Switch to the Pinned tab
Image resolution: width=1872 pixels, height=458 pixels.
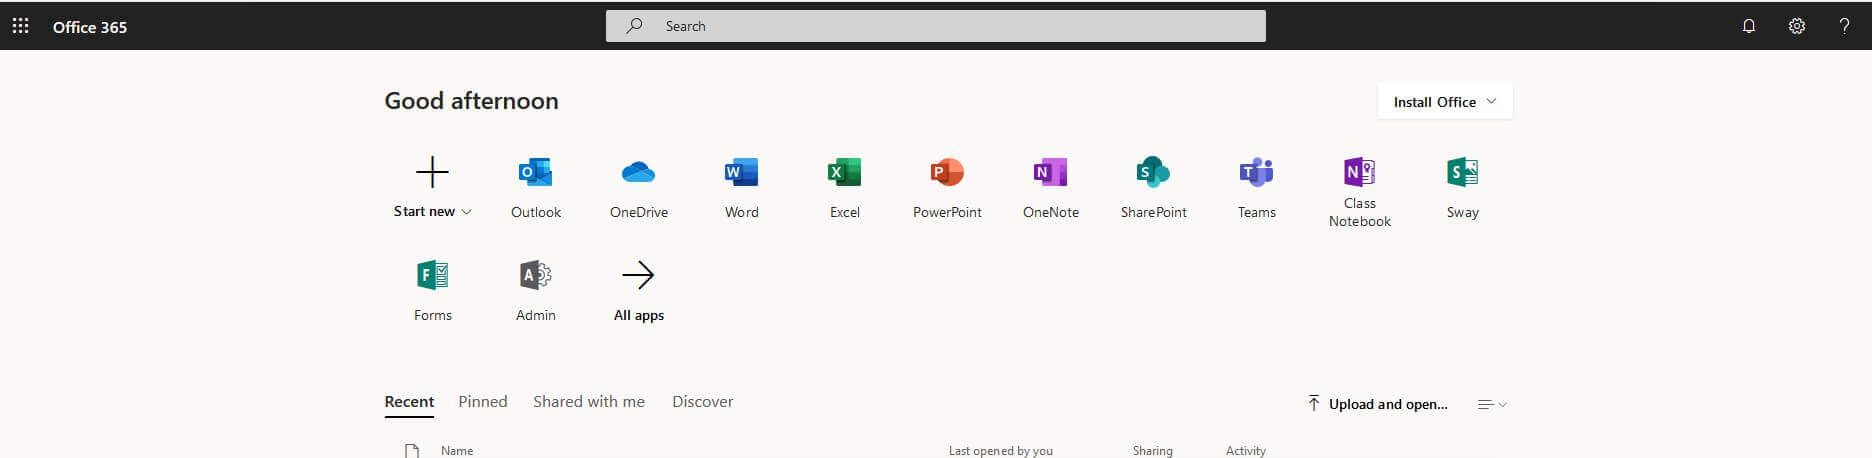click(x=483, y=402)
